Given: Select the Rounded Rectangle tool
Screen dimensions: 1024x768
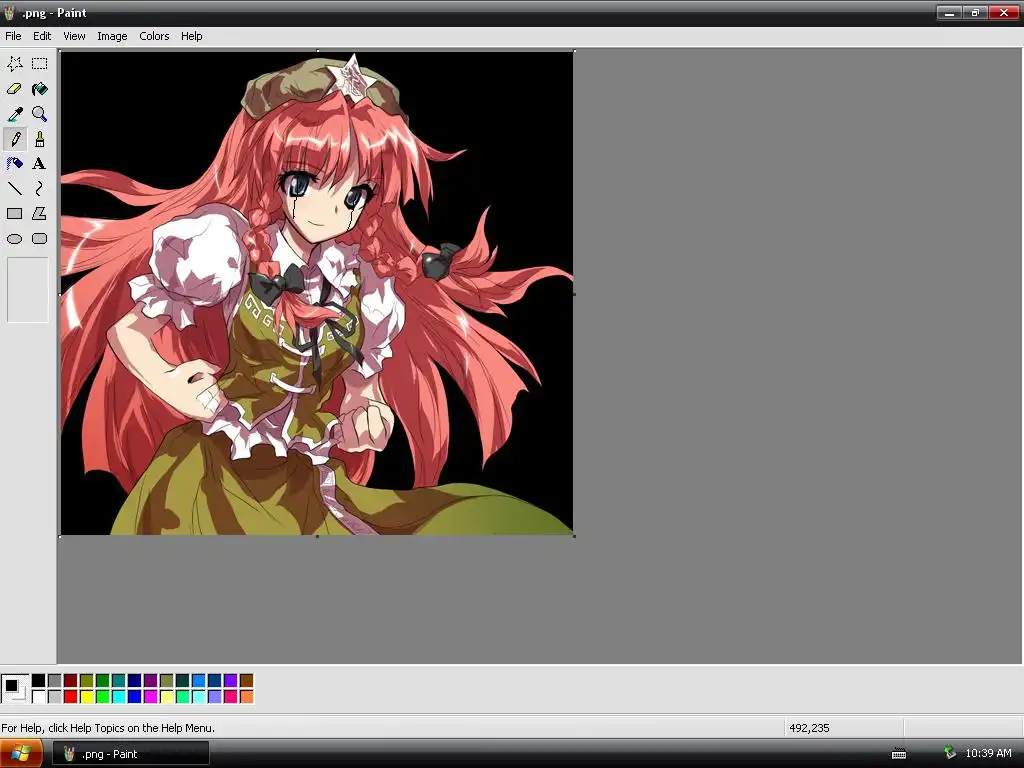Looking at the screenshot, I should (39, 239).
